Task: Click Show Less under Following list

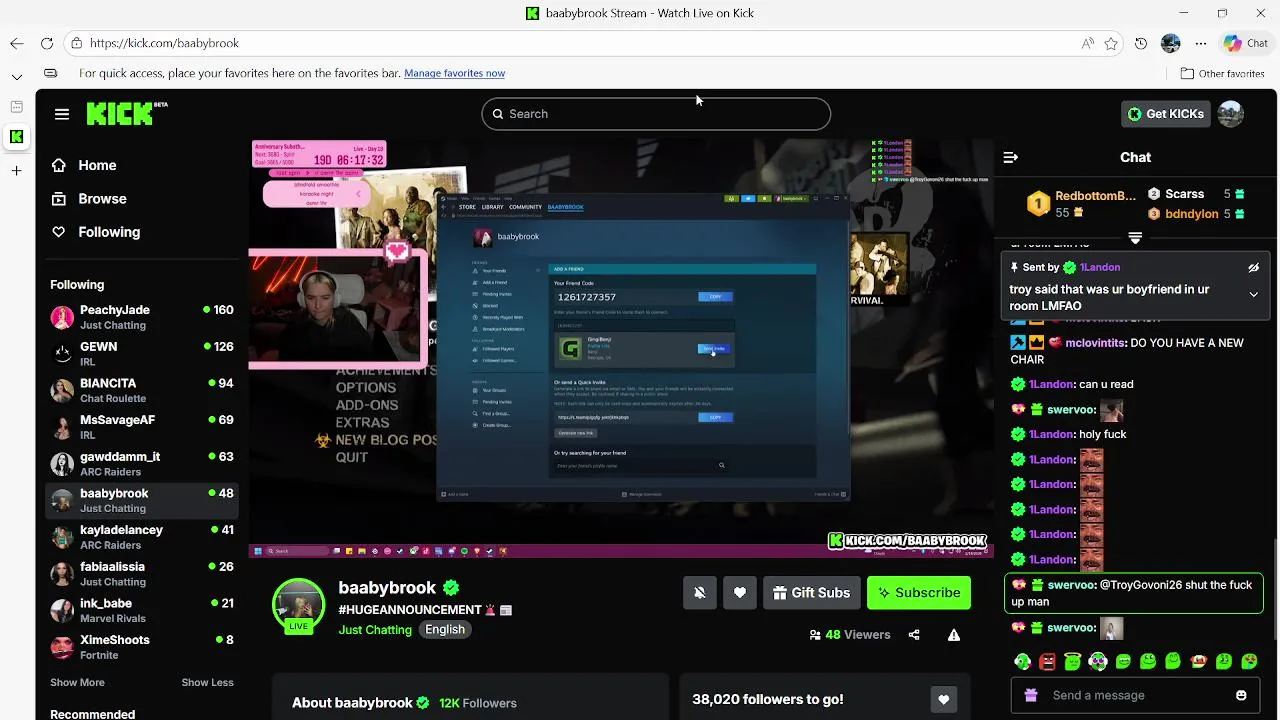Action: click(x=207, y=683)
